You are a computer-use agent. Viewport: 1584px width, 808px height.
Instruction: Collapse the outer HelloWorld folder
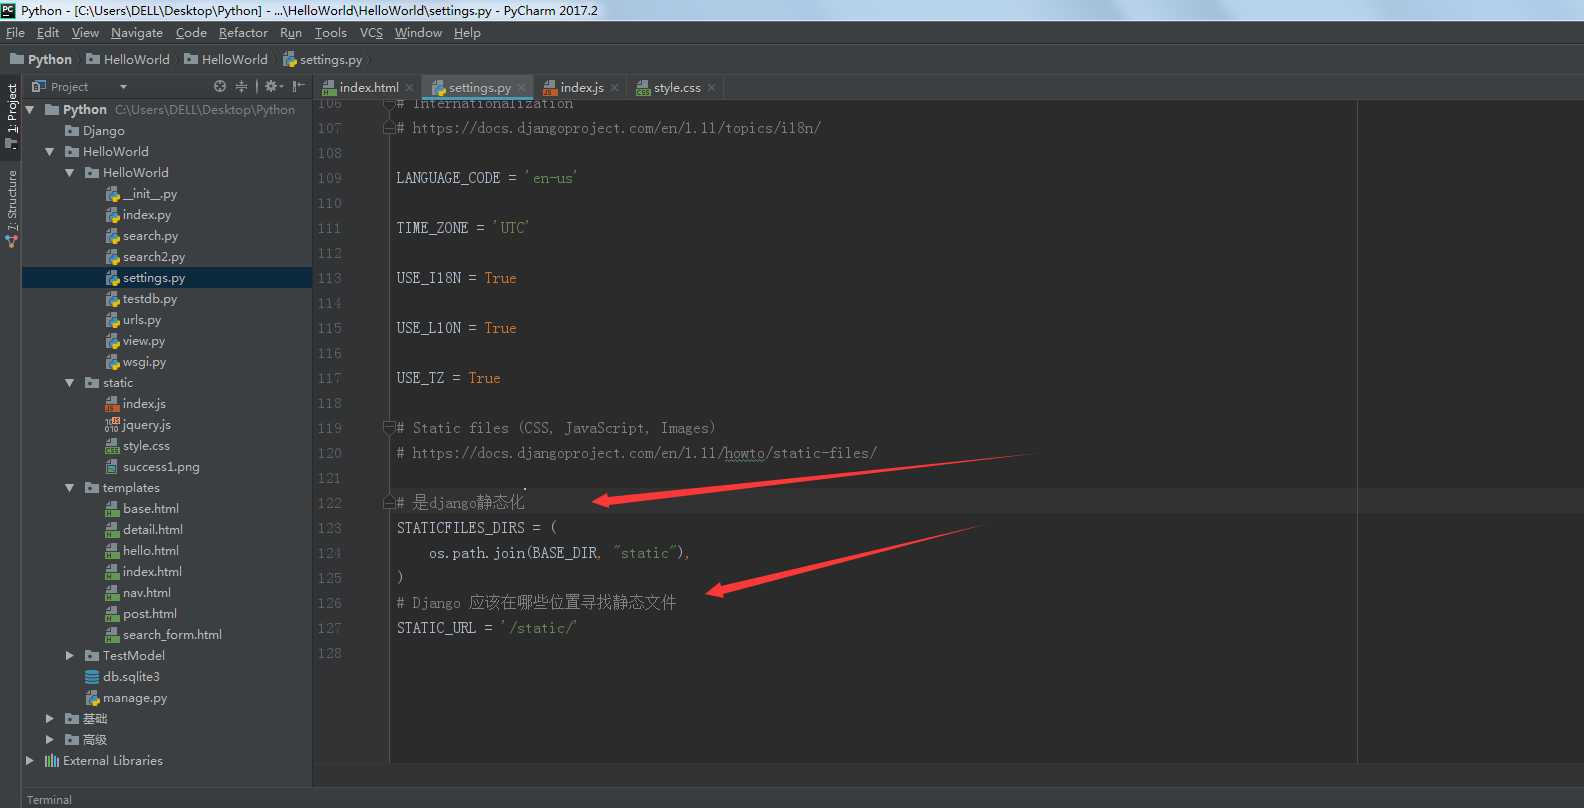pyautogui.click(x=50, y=152)
